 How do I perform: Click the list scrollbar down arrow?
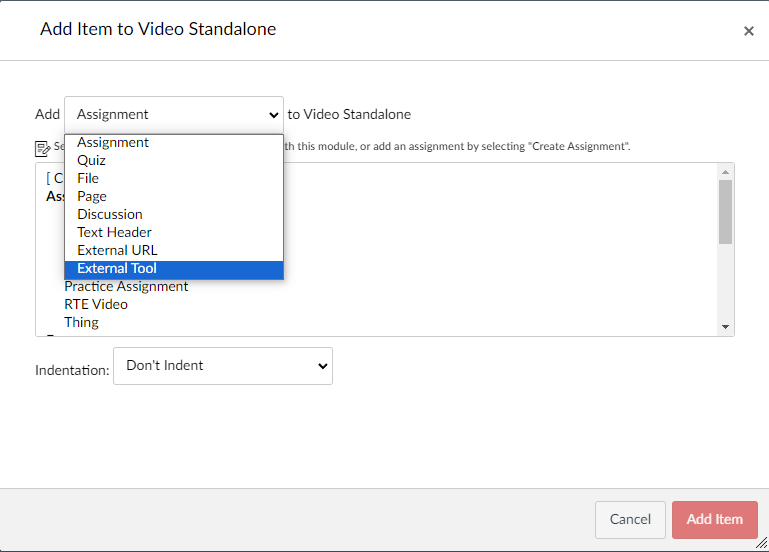(725, 327)
